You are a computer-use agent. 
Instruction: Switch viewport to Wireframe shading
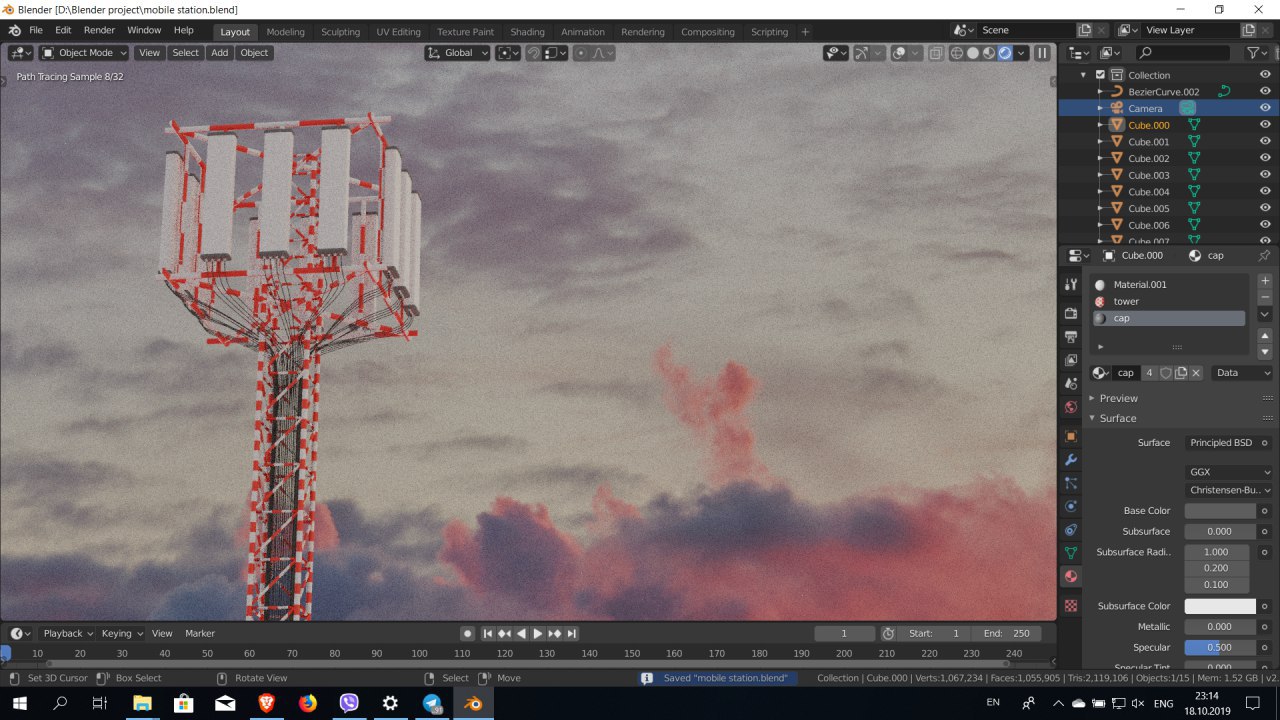tap(957, 53)
